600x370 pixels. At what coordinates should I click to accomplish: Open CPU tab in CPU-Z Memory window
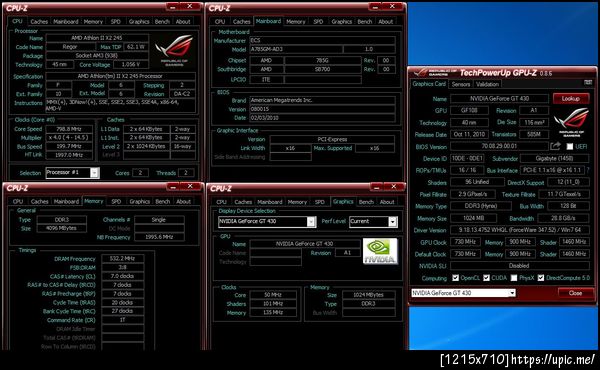18,202
